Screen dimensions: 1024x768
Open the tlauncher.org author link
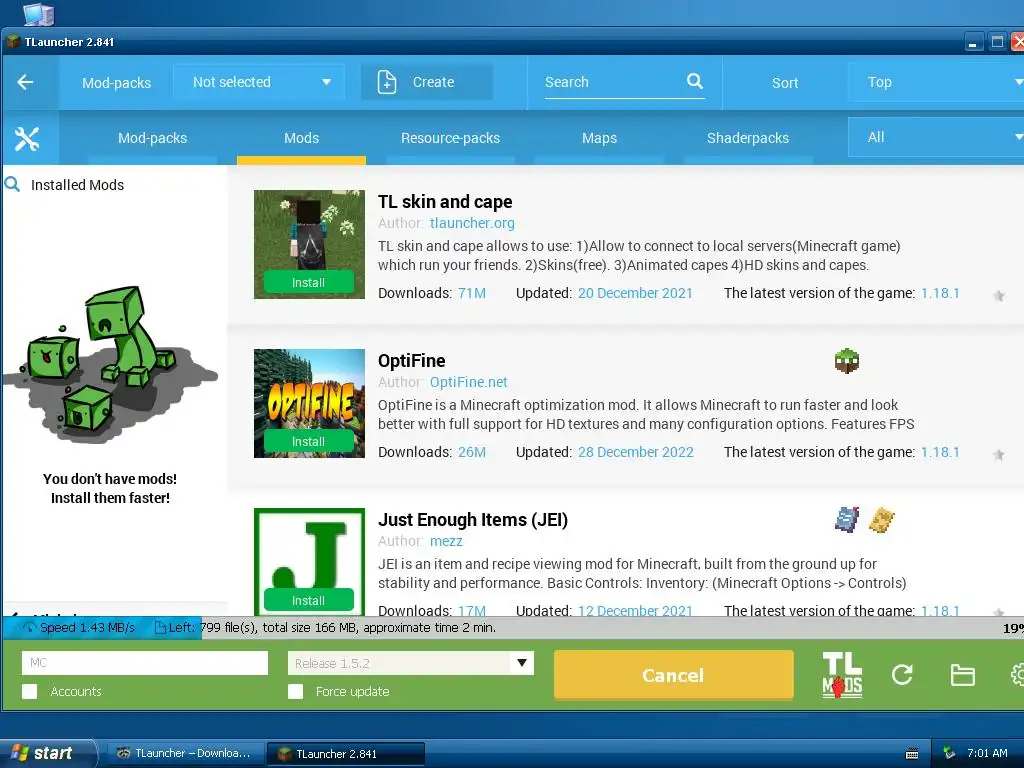coord(472,223)
